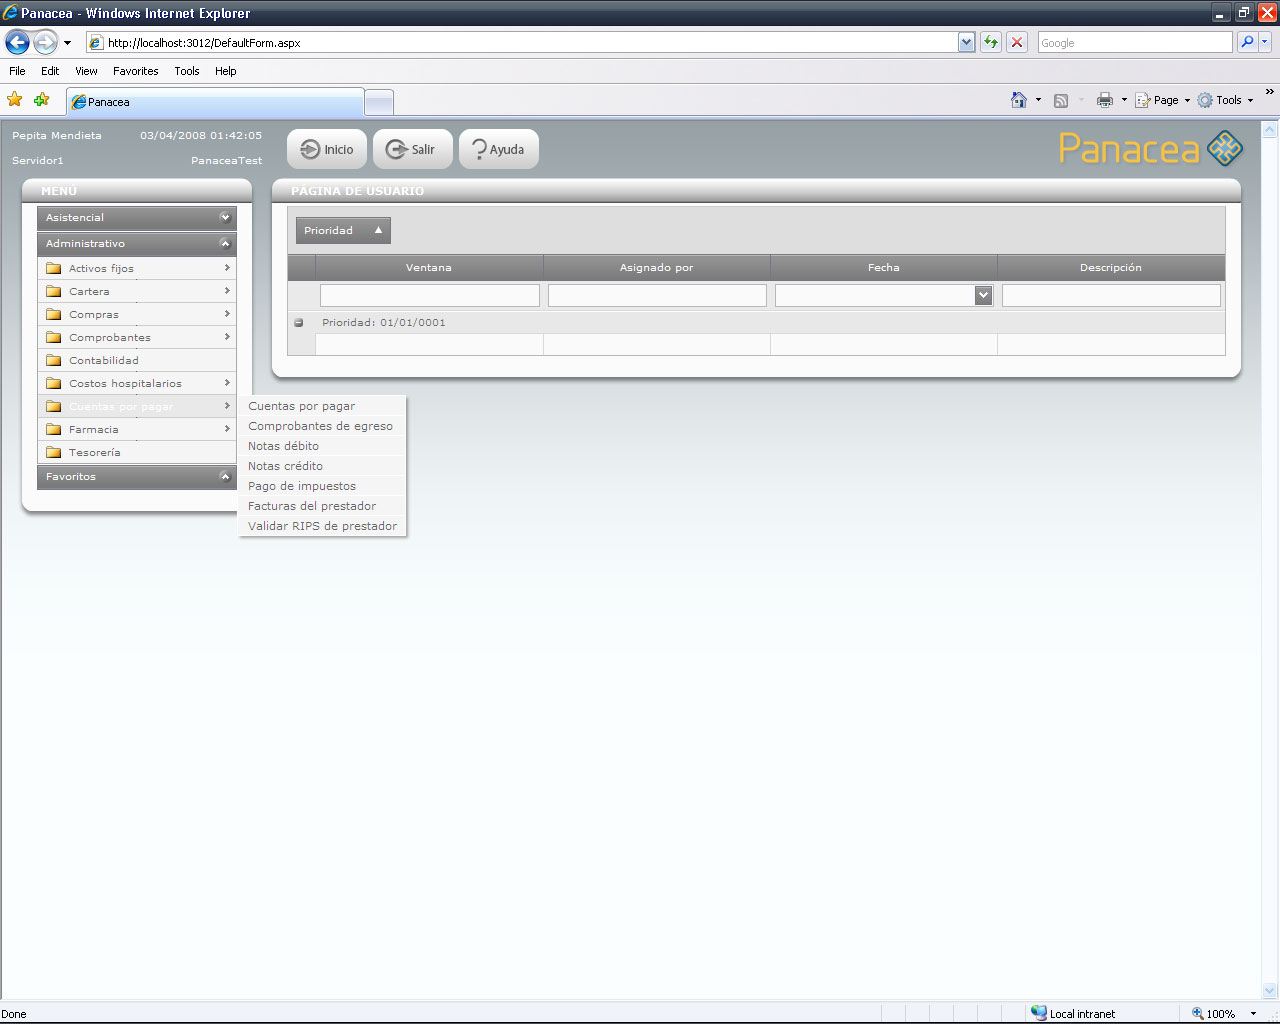Click the Inicio home button
Viewport: 1280px width, 1024px height.
(327, 150)
